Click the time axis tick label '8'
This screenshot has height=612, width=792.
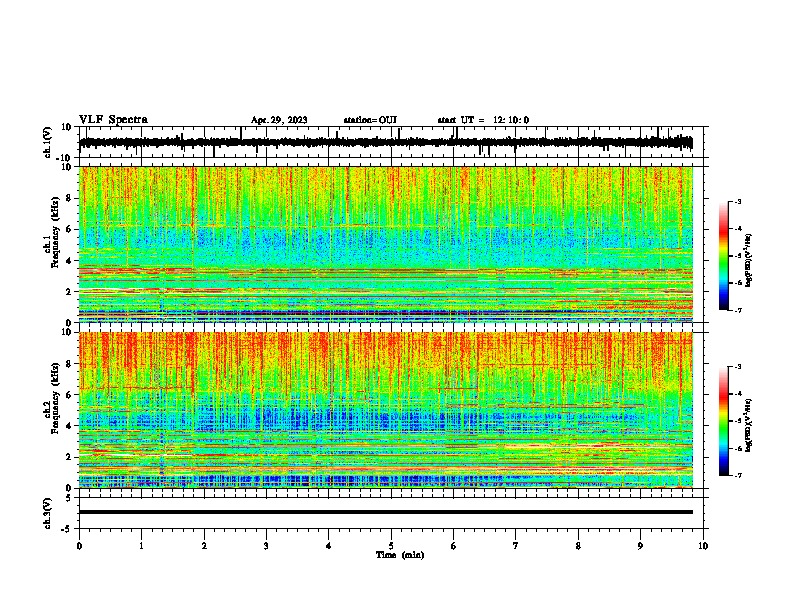[x=578, y=546]
